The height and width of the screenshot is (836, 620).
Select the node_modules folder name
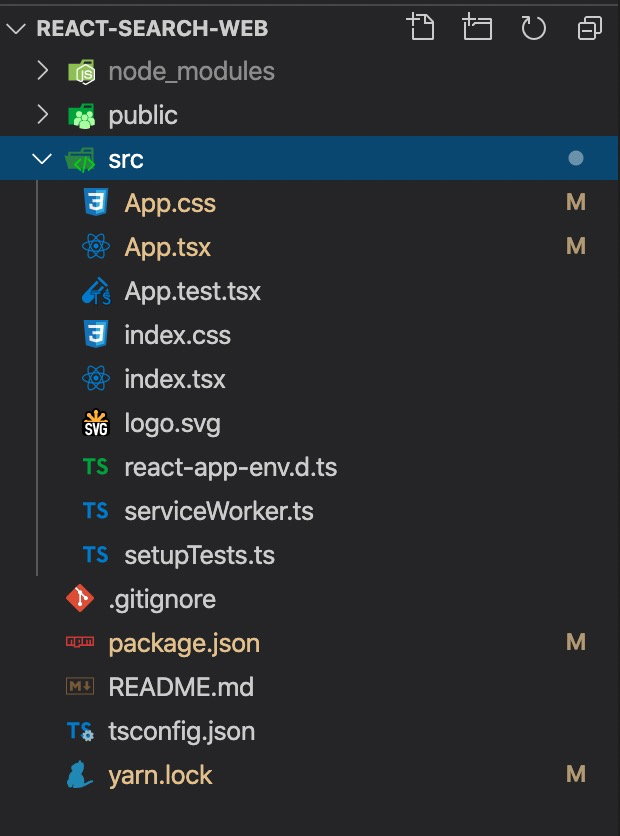pyautogui.click(x=191, y=71)
